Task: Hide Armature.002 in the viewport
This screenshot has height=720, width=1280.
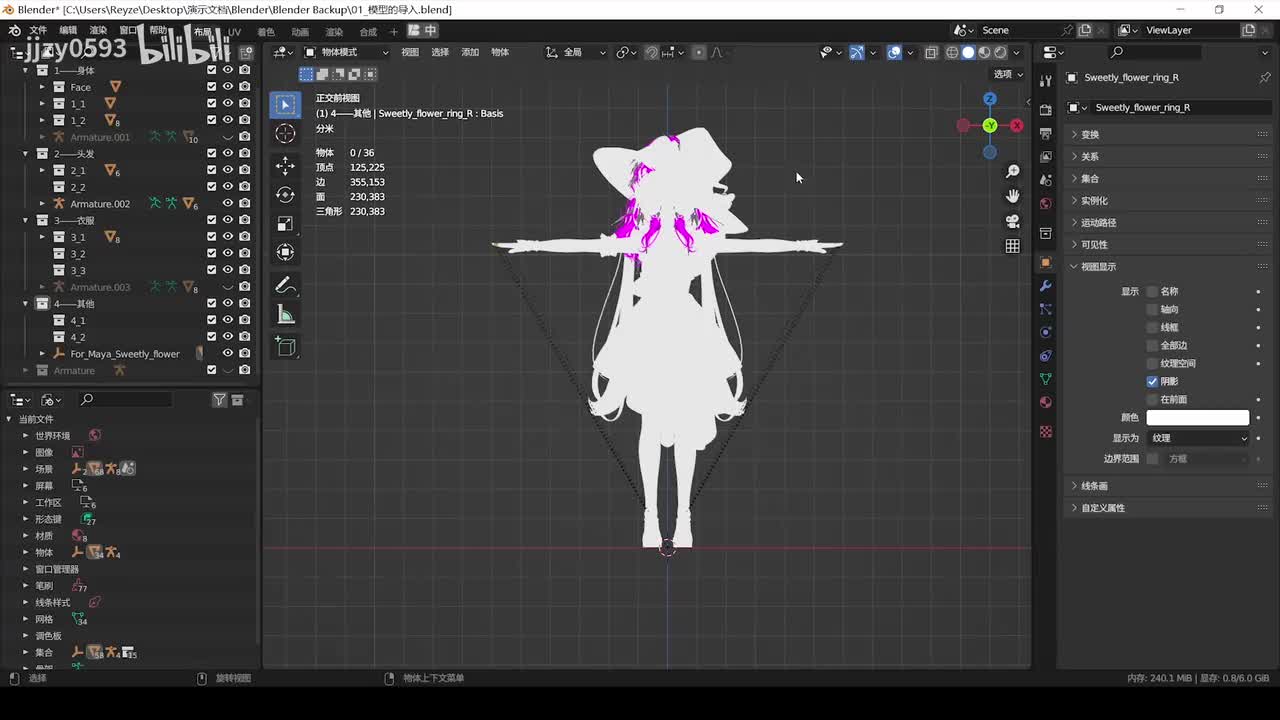Action: click(x=228, y=204)
